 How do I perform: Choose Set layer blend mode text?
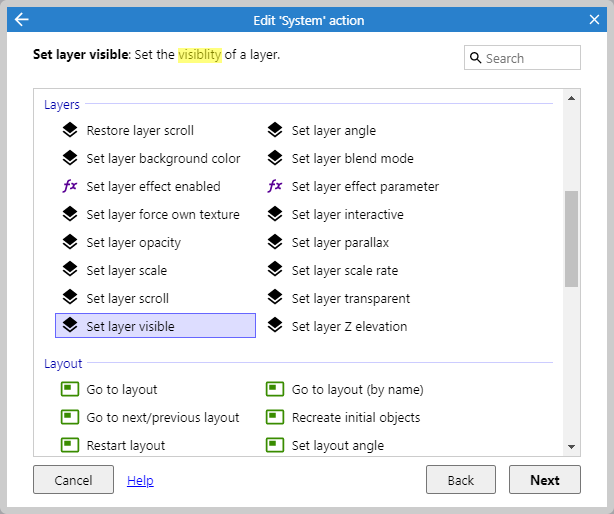(352, 159)
